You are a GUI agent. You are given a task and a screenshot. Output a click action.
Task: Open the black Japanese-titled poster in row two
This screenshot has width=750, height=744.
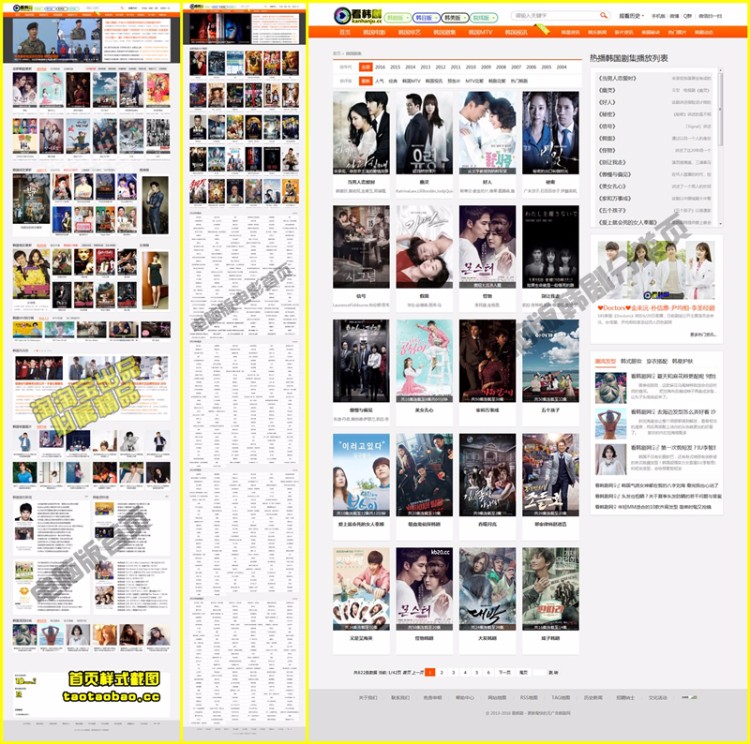[x=551, y=247]
